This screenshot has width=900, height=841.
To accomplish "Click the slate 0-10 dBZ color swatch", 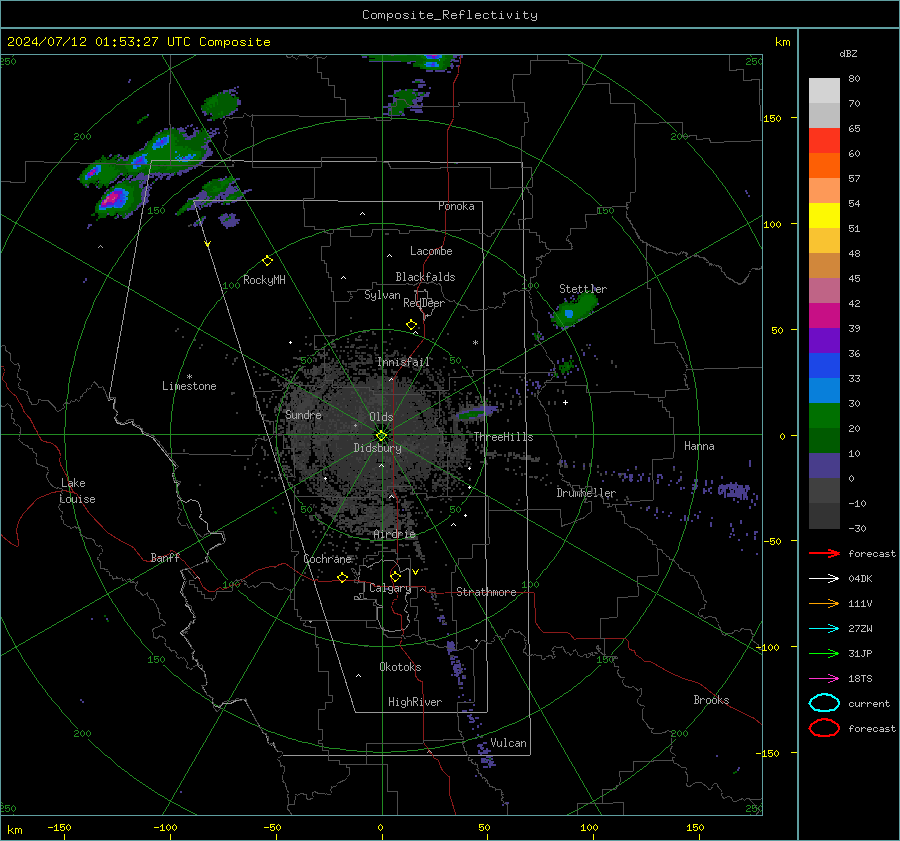I will pos(824,466).
